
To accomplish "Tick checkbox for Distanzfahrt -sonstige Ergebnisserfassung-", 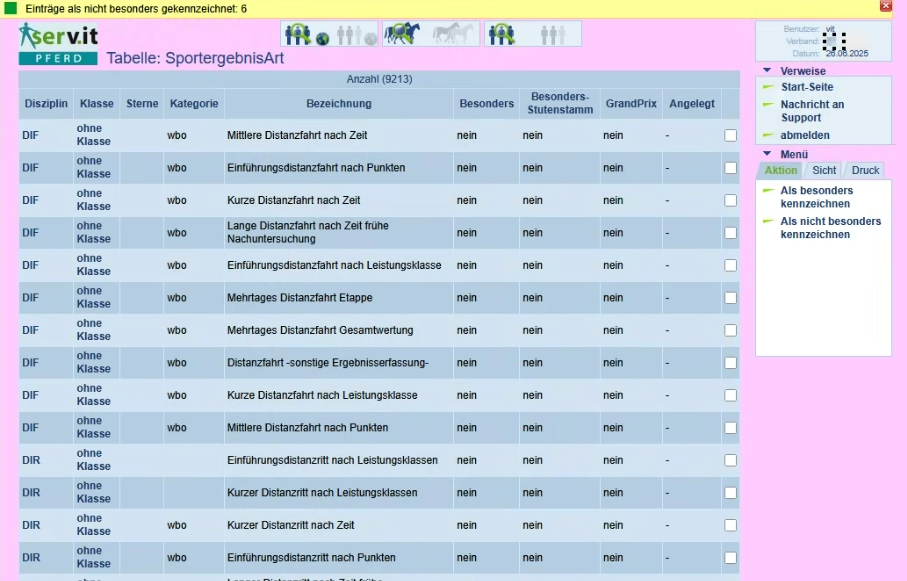I will [x=731, y=362].
